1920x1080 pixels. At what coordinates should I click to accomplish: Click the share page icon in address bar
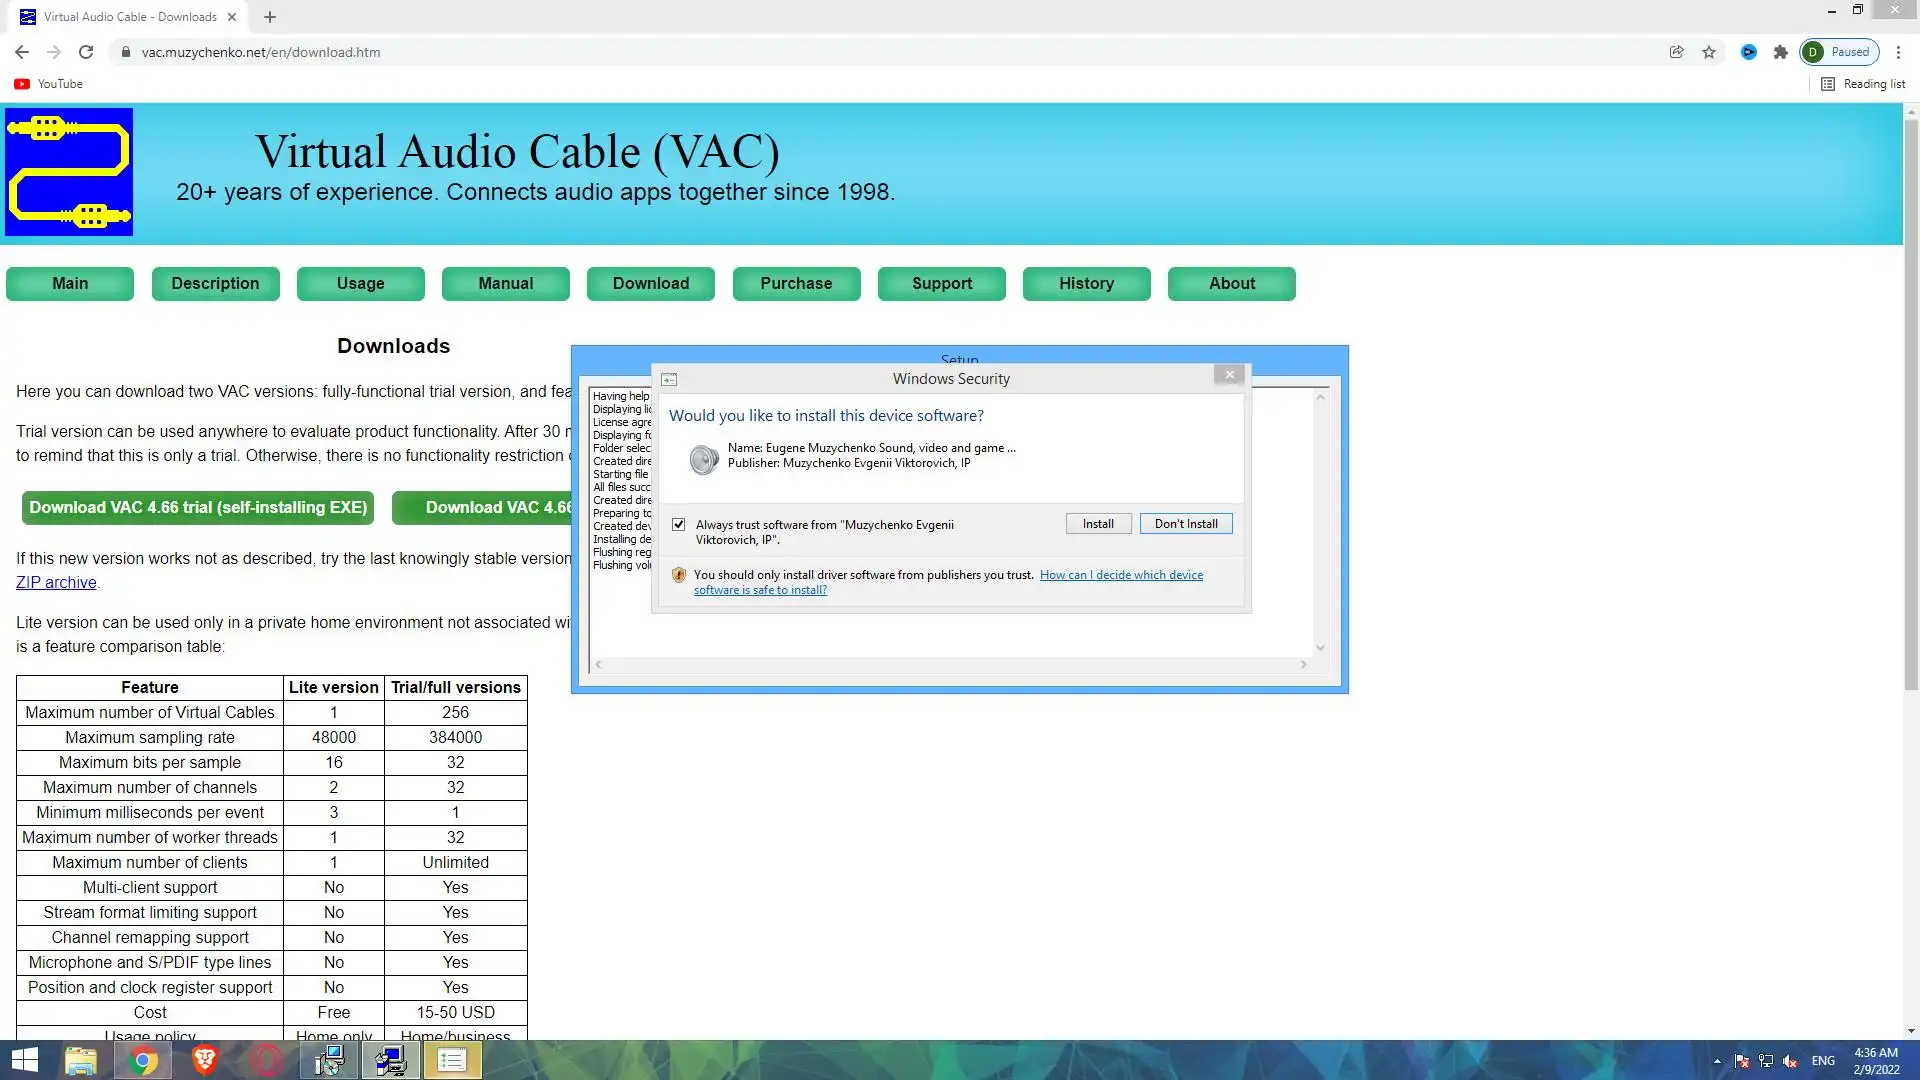tap(1676, 52)
